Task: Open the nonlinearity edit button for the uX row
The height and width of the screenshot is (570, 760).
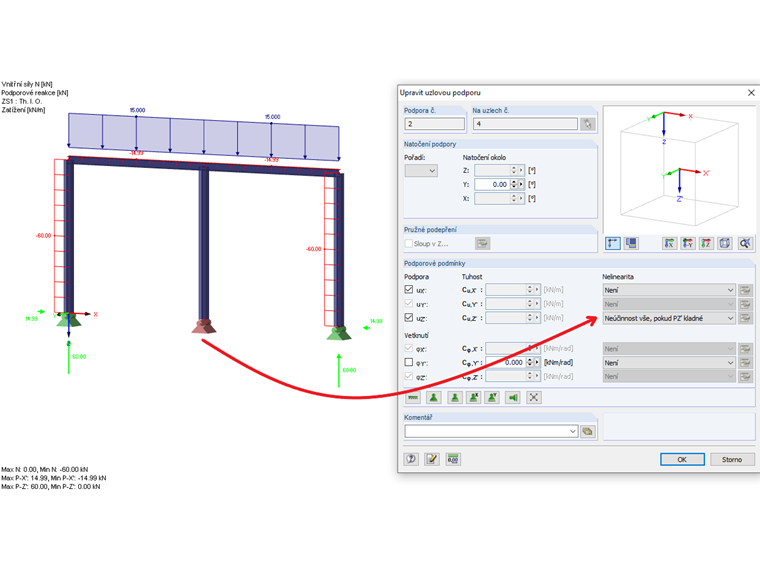Action: (x=745, y=290)
